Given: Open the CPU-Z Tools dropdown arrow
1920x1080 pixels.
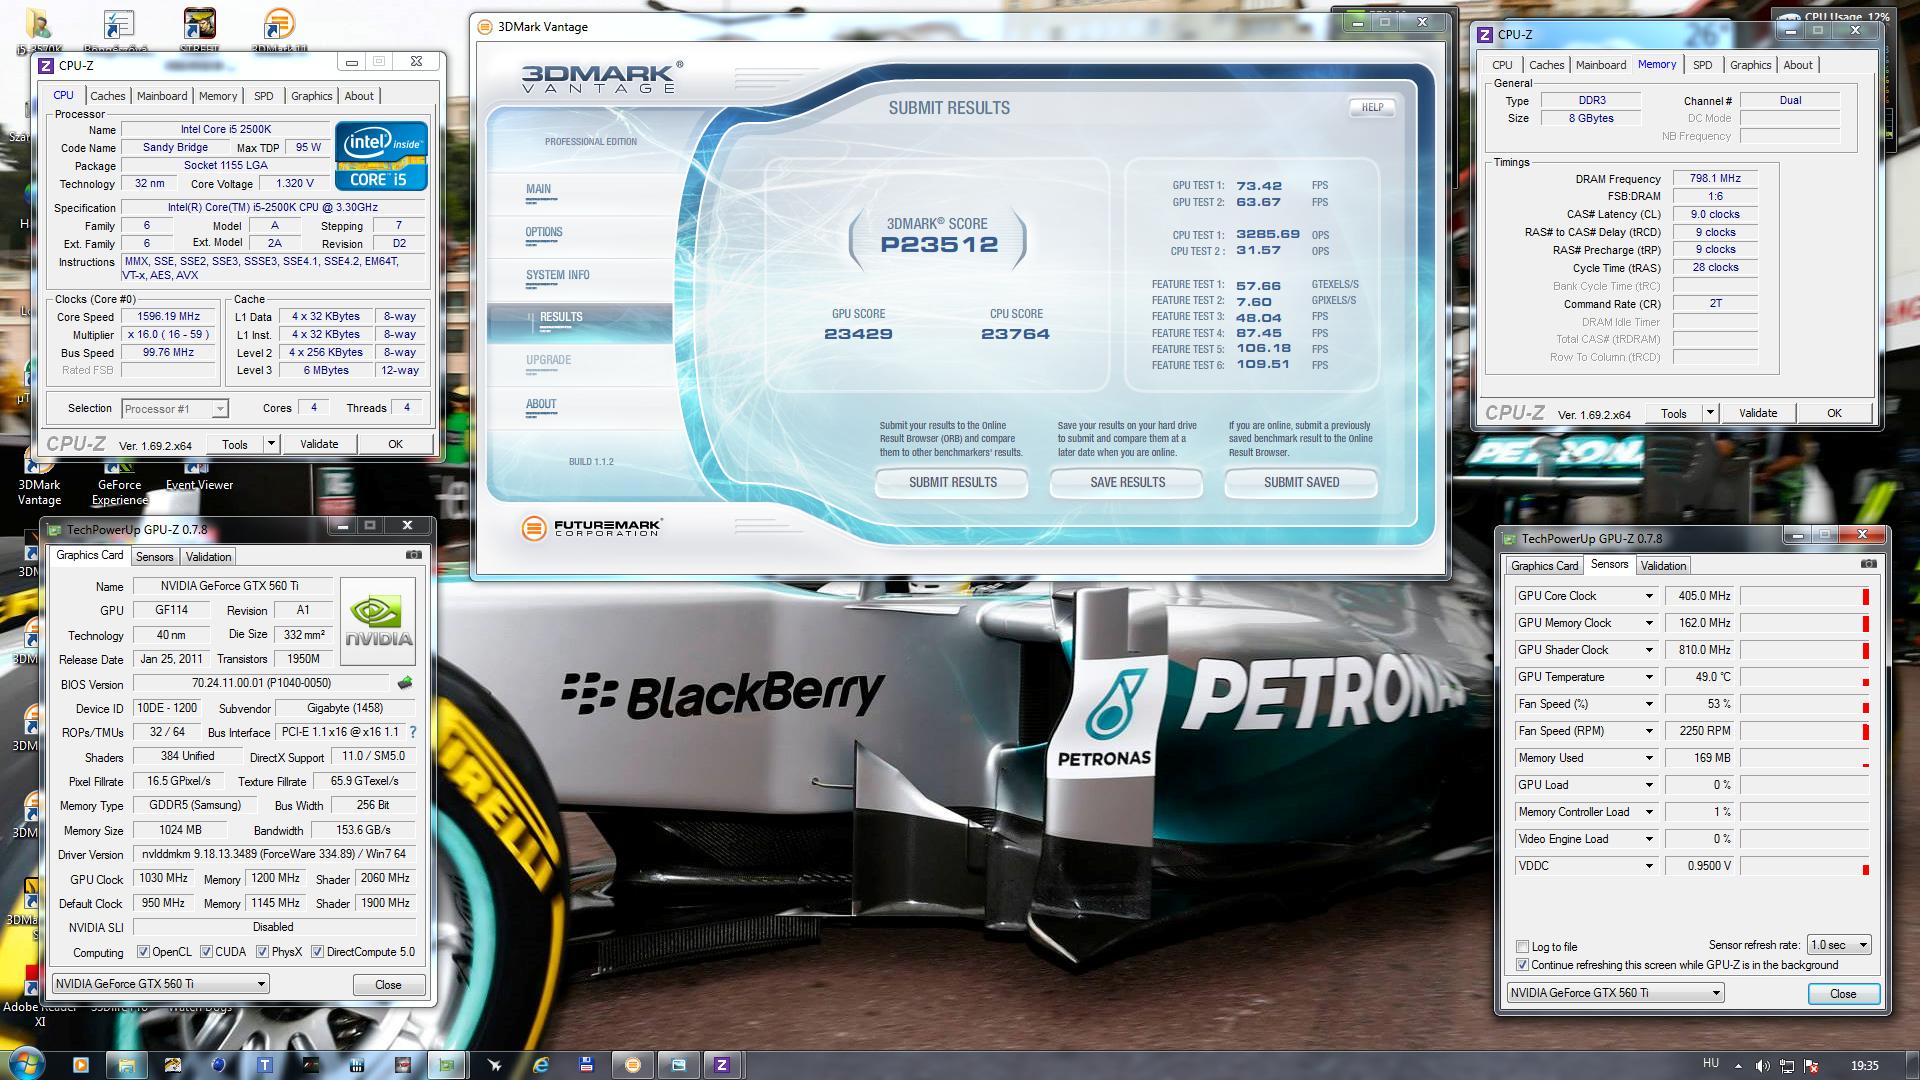Looking at the screenshot, I should (x=271, y=444).
